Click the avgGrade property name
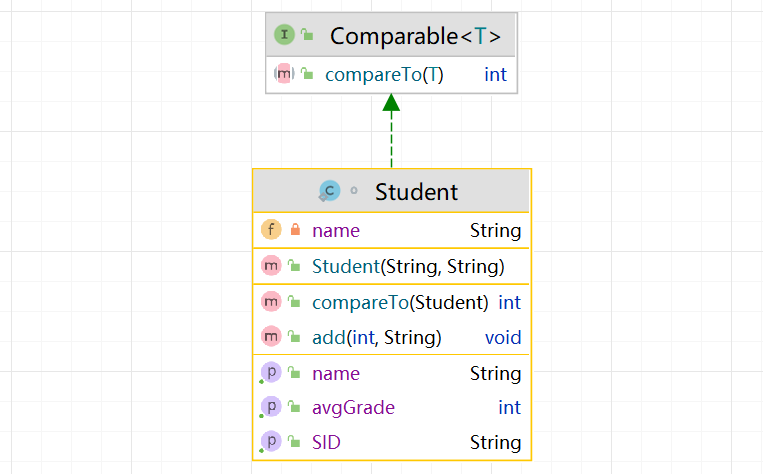Viewport: 763px width, 474px height. (x=353, y=407)
